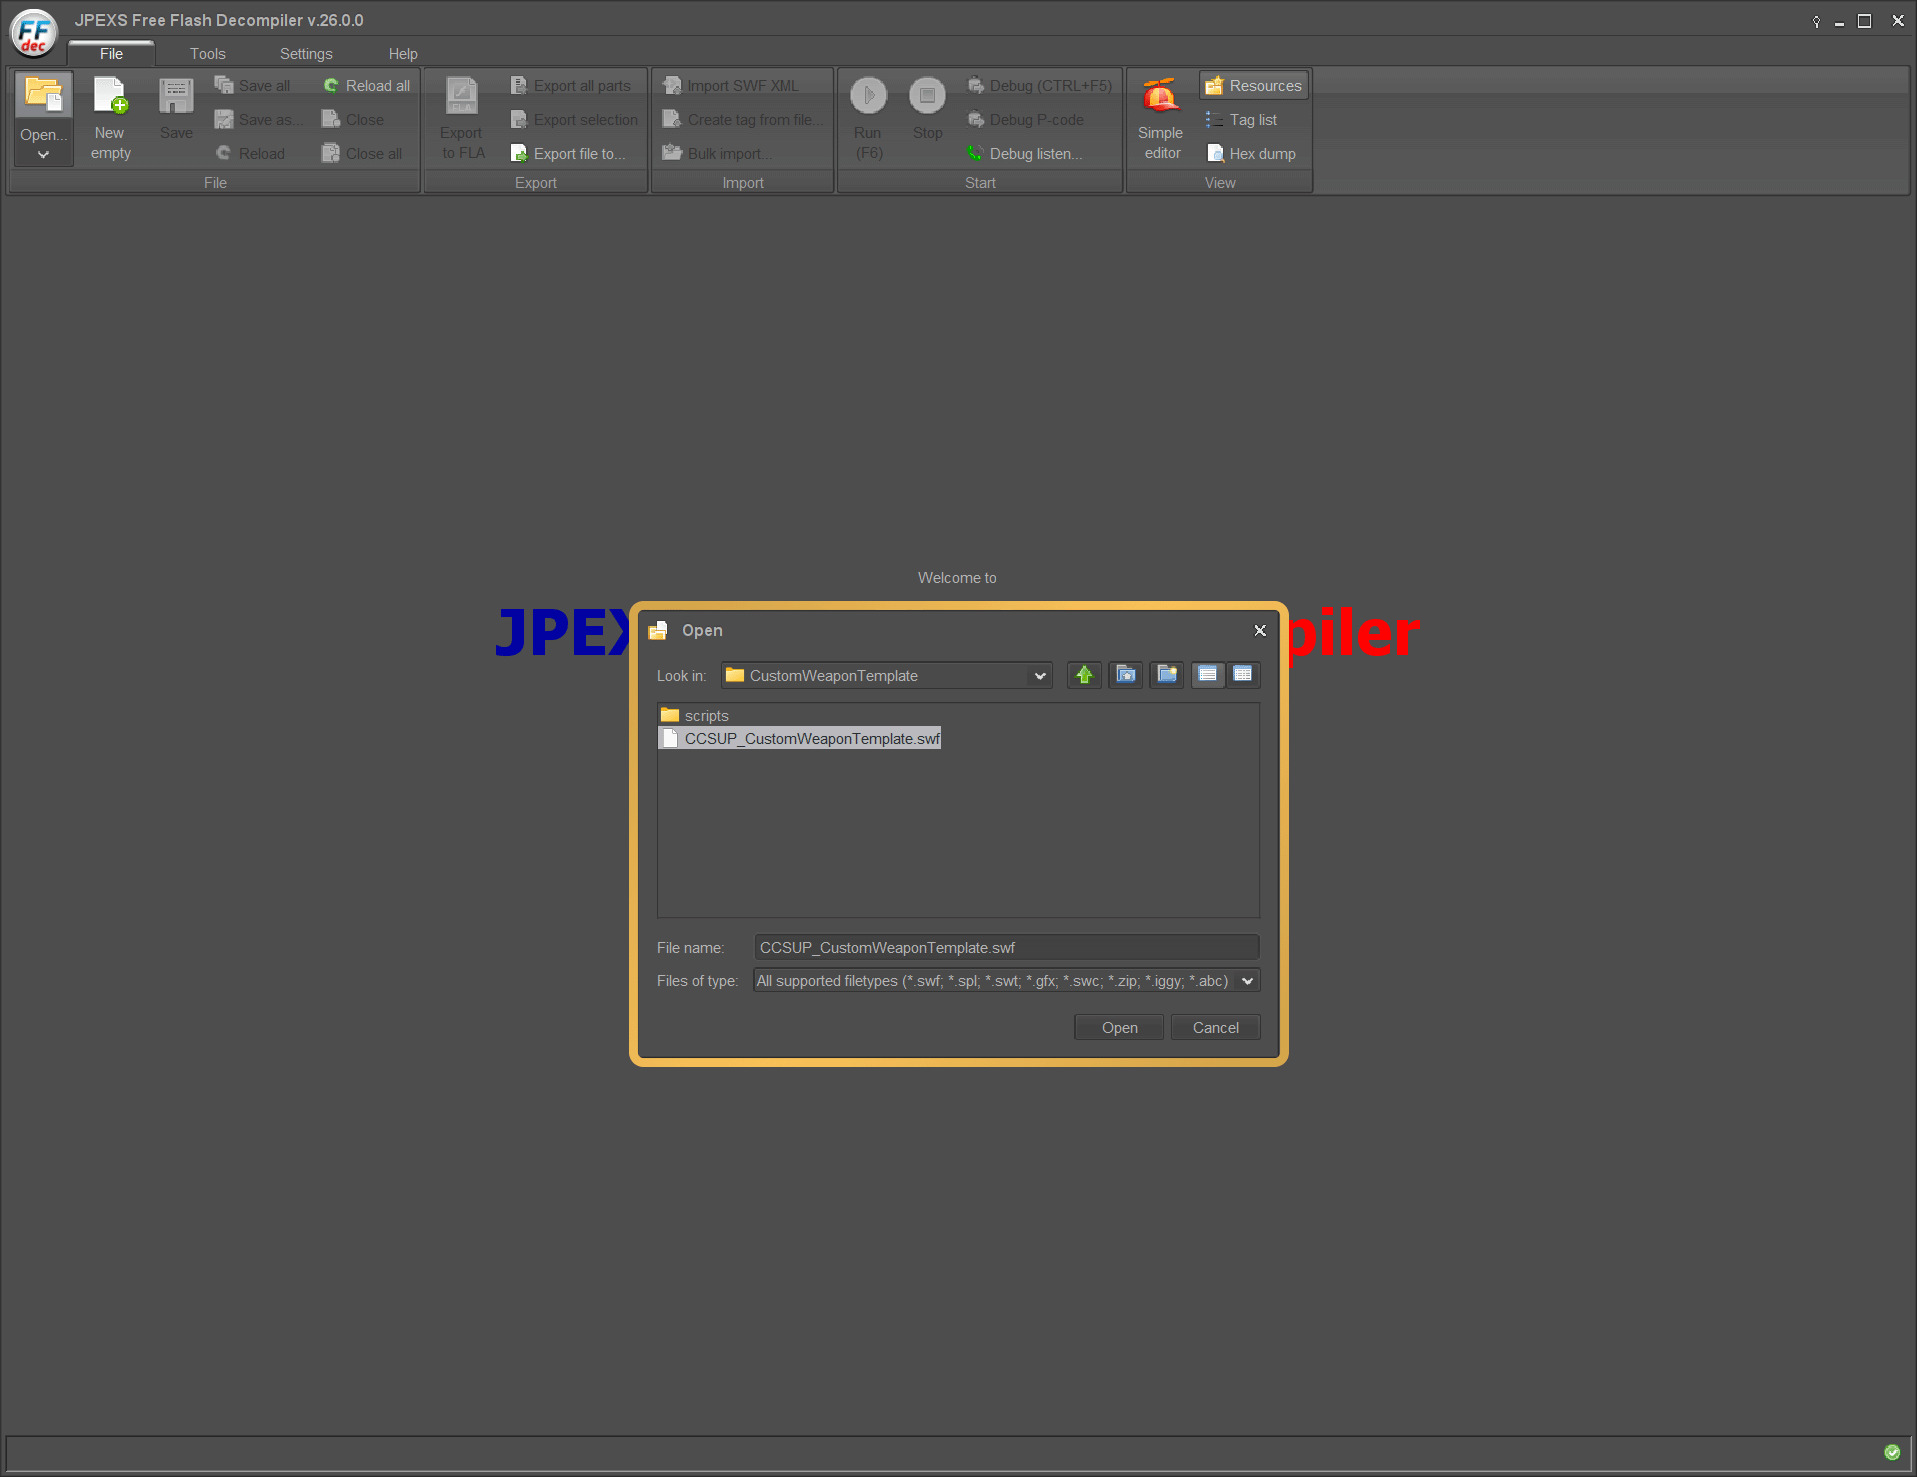Click the Stop playback icon

[x=927, y=95]
